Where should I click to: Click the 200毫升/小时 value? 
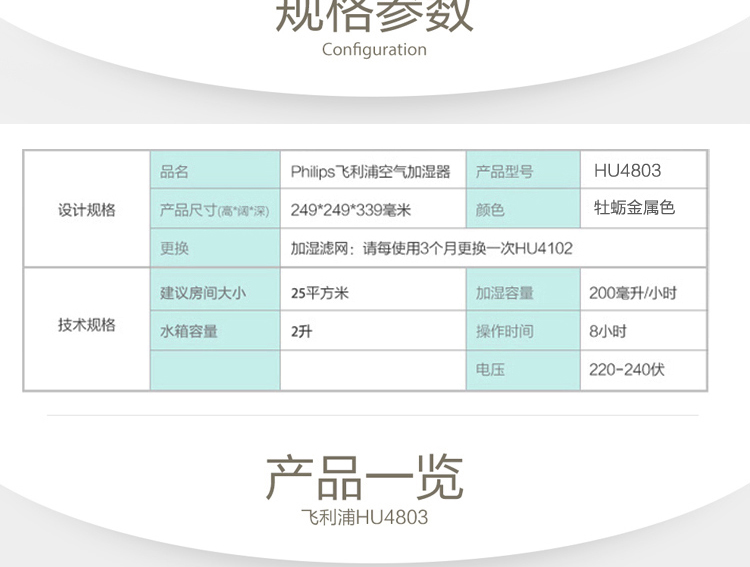tap(633, 293)
